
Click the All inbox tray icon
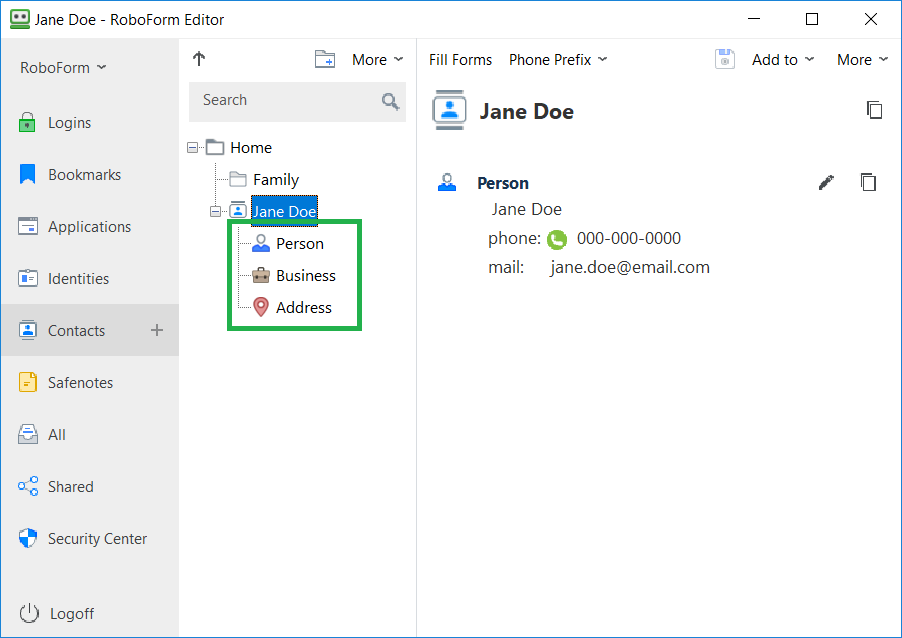click(28, 434)
